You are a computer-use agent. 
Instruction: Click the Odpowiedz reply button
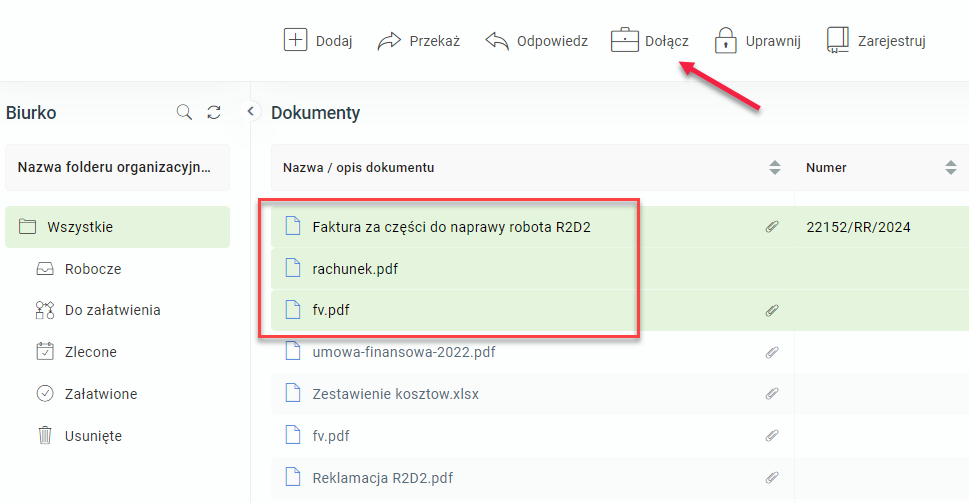(536, 41)
